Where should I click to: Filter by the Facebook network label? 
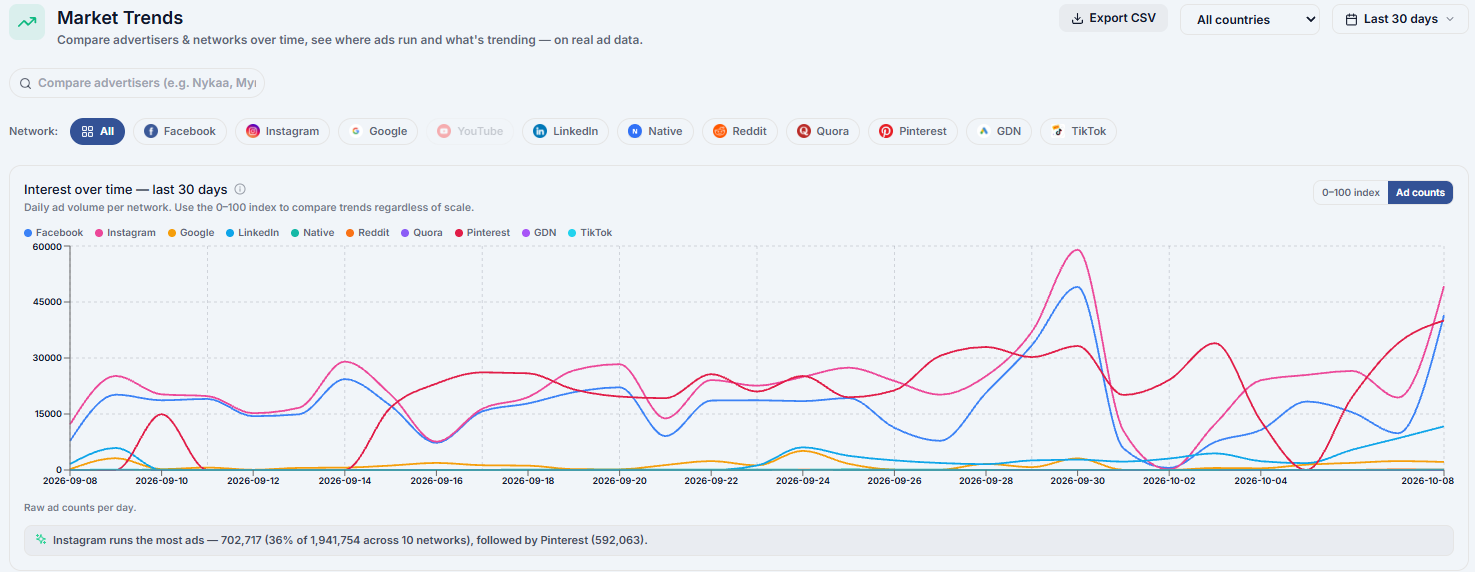[x=190, y=131]
